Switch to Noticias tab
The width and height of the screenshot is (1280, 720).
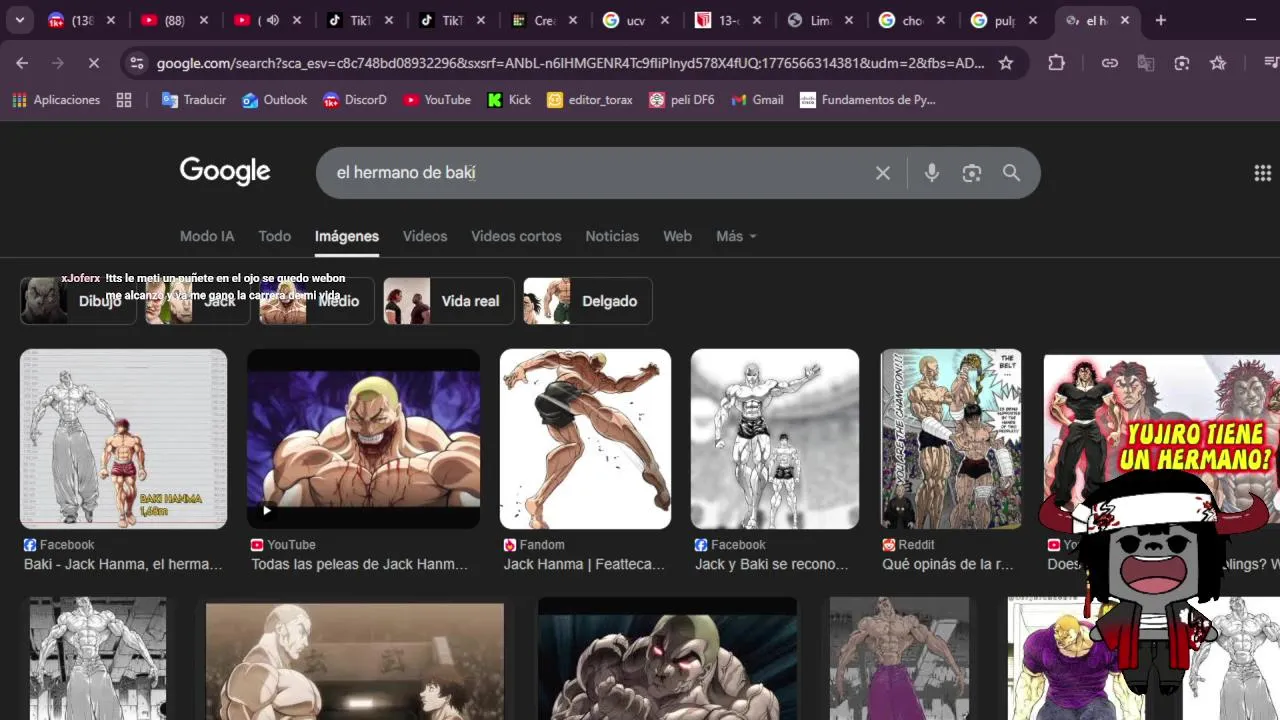tap(612, 236)
